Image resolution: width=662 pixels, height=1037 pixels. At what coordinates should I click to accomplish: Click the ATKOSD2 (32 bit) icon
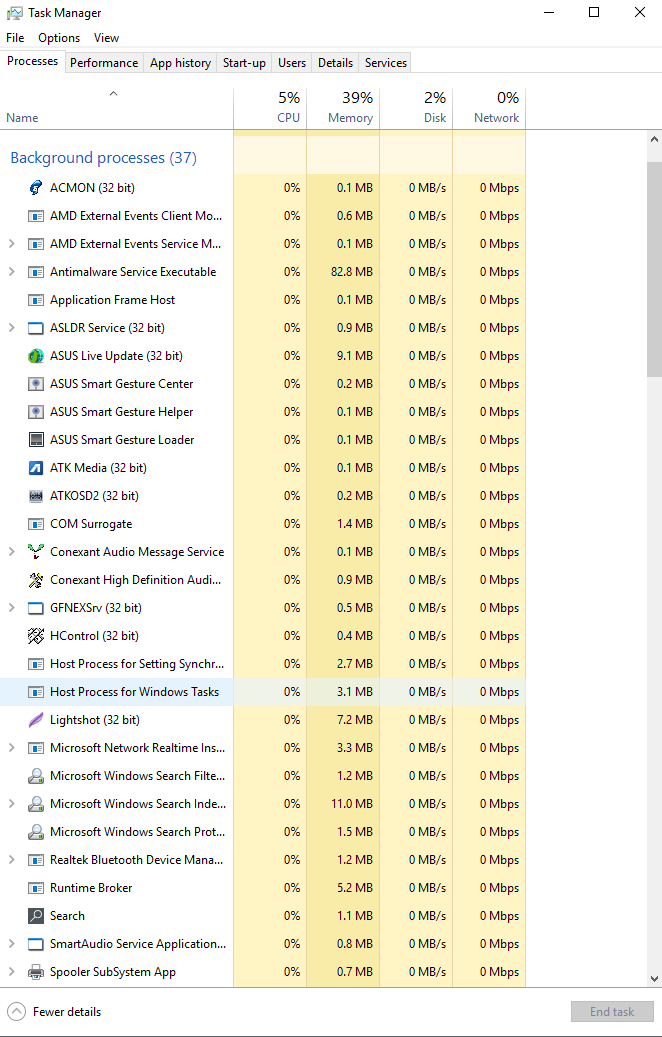[36, 495]
